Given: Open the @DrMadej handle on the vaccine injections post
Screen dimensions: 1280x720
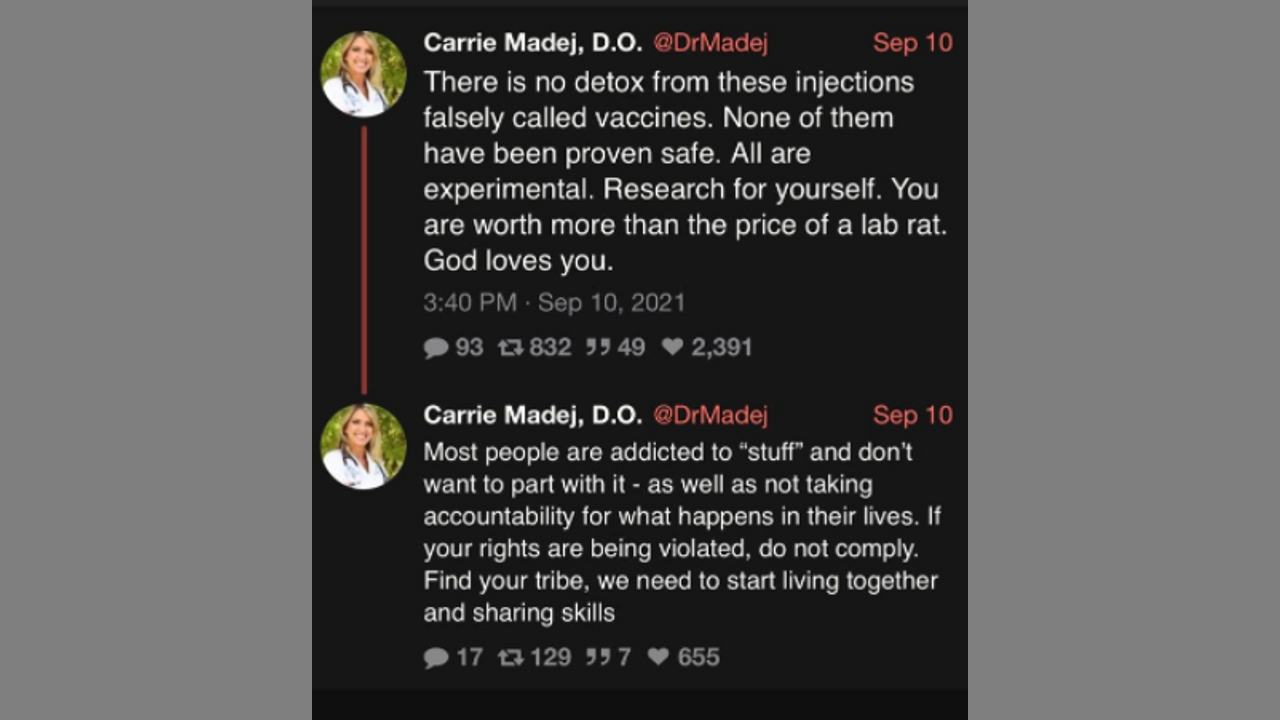Looking at the screenshot, I should click(x=710, y=43).
